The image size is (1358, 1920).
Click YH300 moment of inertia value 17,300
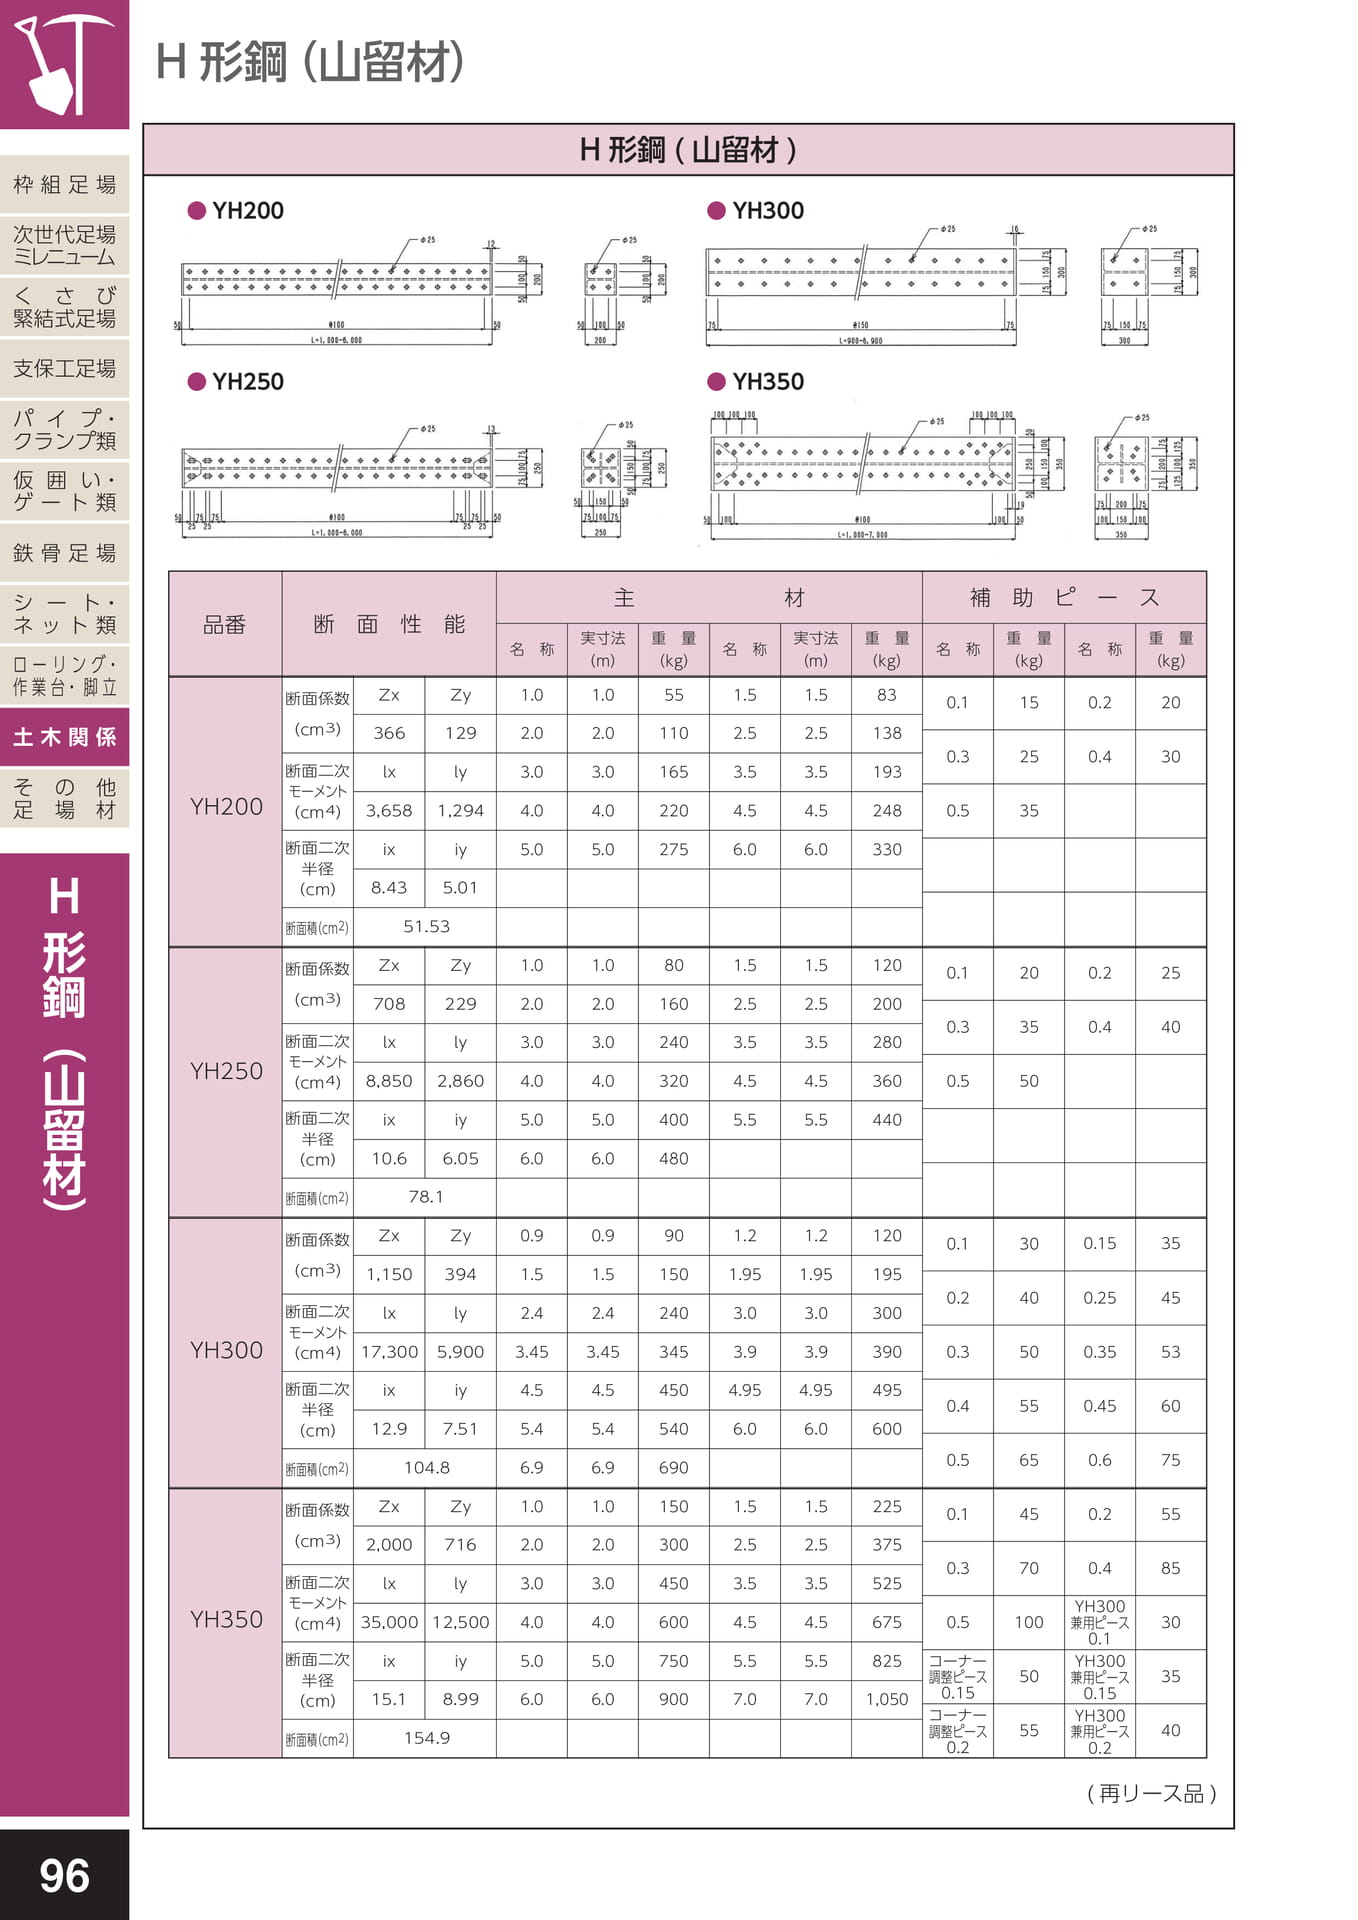coord(389,1352)
